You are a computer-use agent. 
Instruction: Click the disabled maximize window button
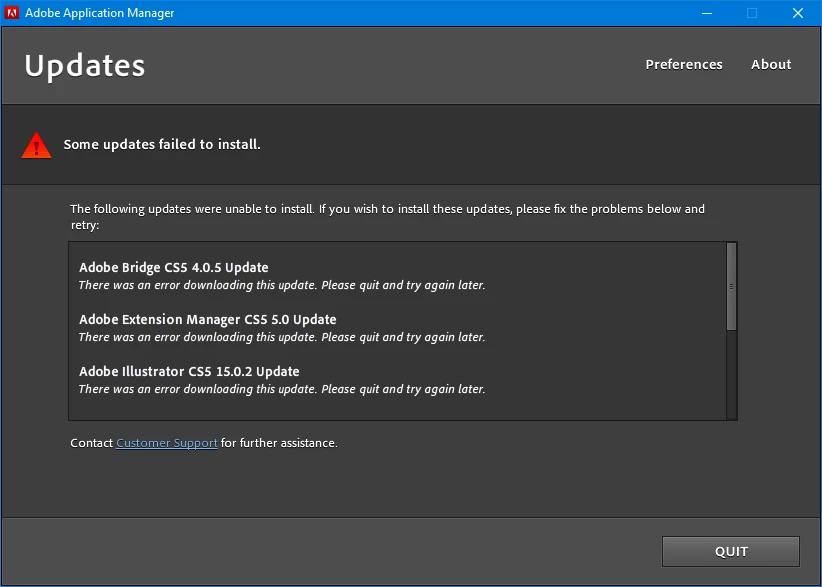click(x=752, y=13)
